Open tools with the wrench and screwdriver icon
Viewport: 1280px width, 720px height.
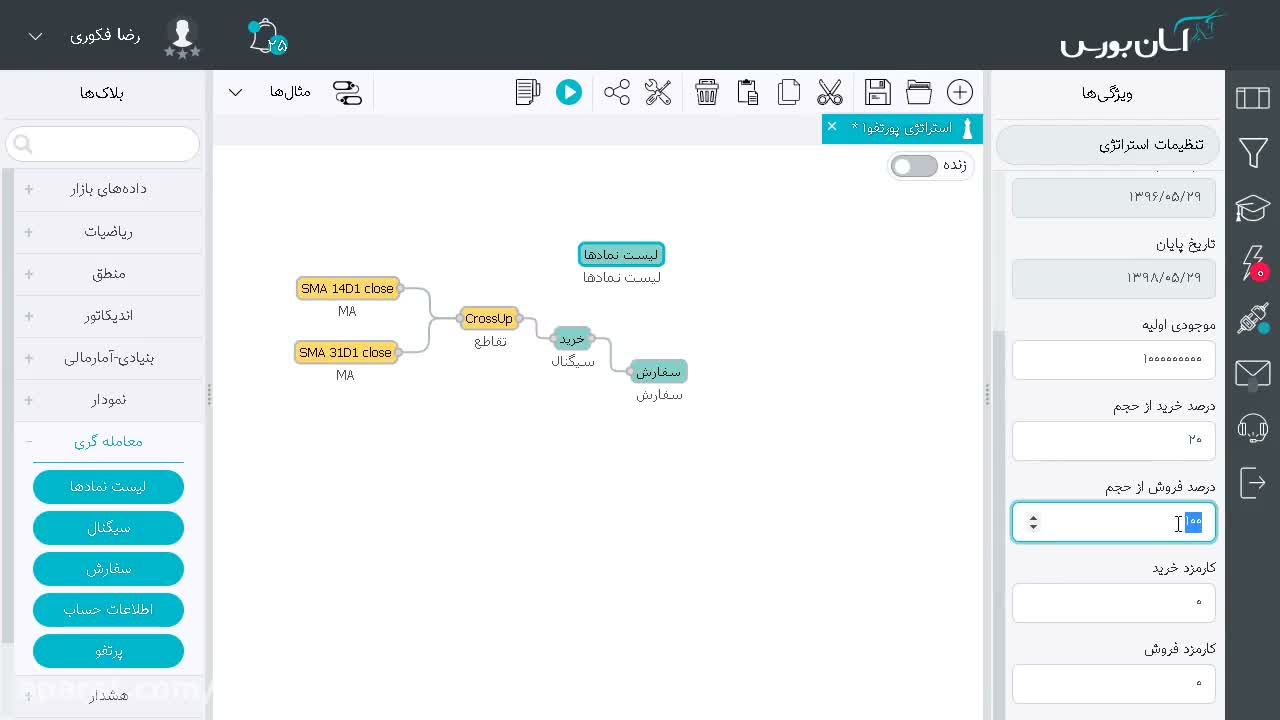point(658,92)
